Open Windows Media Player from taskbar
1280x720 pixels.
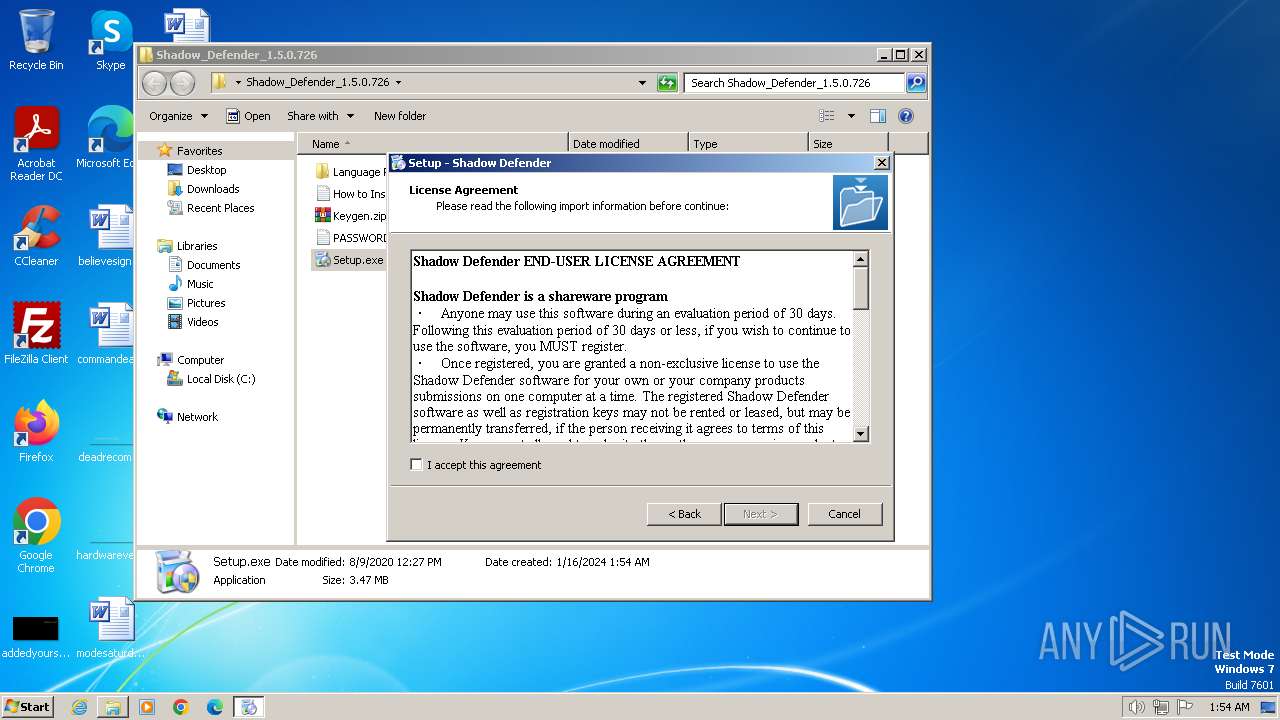(x=147, y=707)
